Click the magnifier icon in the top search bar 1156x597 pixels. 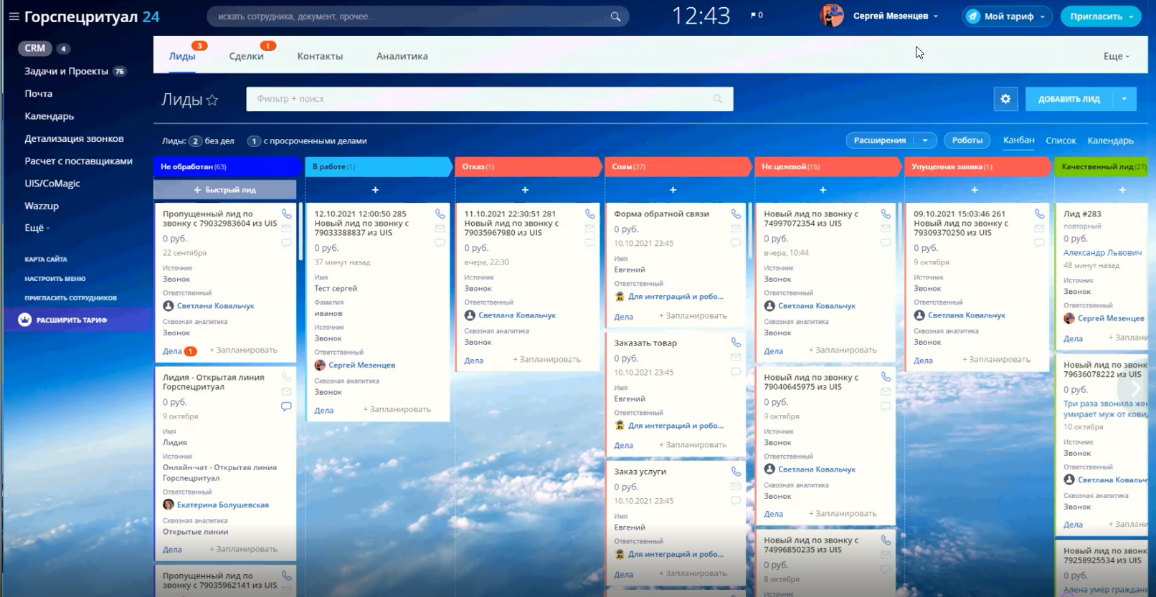click(616, 17)
